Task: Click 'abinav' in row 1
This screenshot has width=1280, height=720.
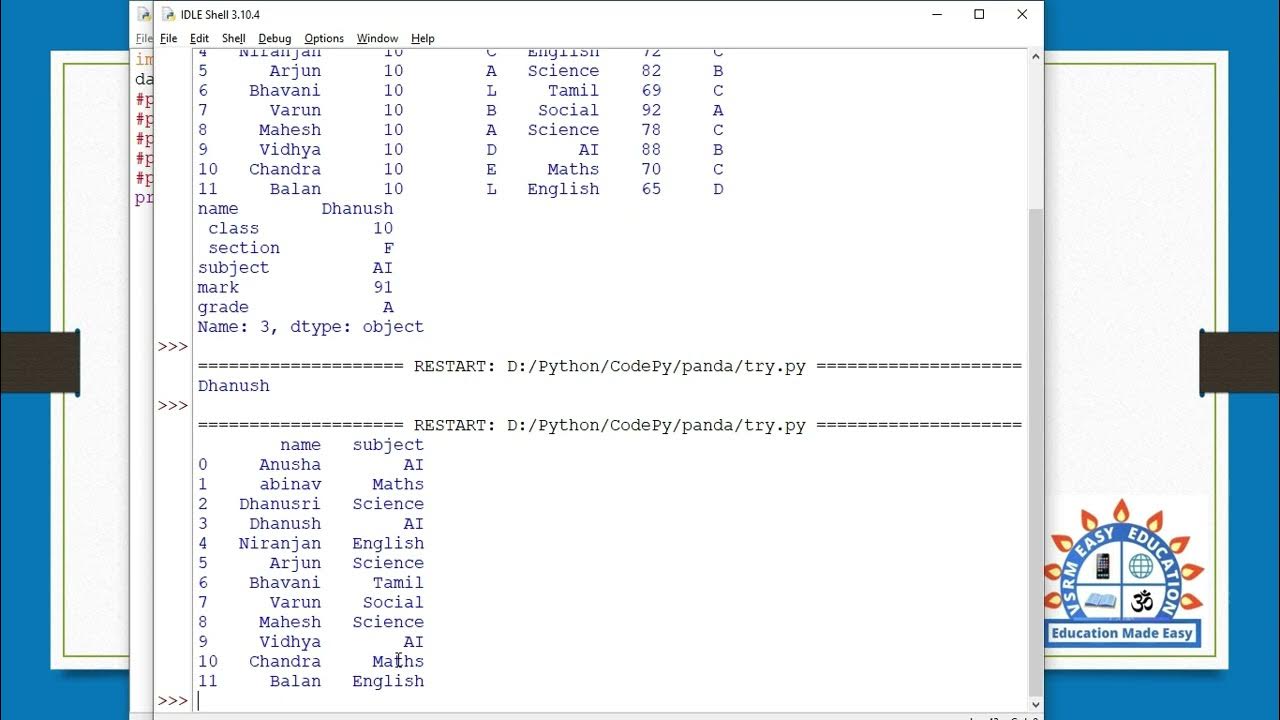Action: click(290, 484)
